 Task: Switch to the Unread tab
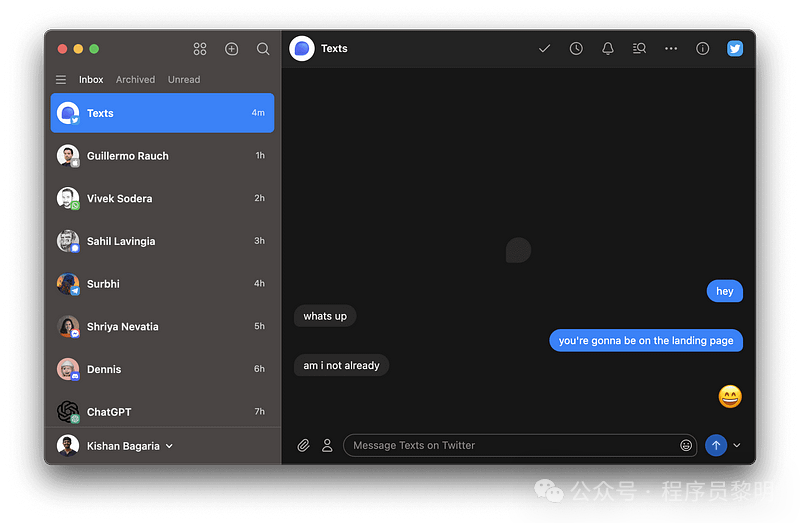click(x=184, y=80)
